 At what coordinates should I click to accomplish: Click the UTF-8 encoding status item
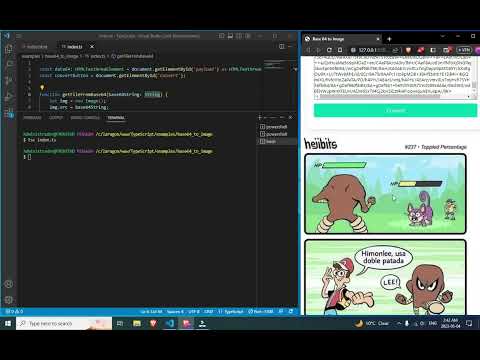click(194, 311)
